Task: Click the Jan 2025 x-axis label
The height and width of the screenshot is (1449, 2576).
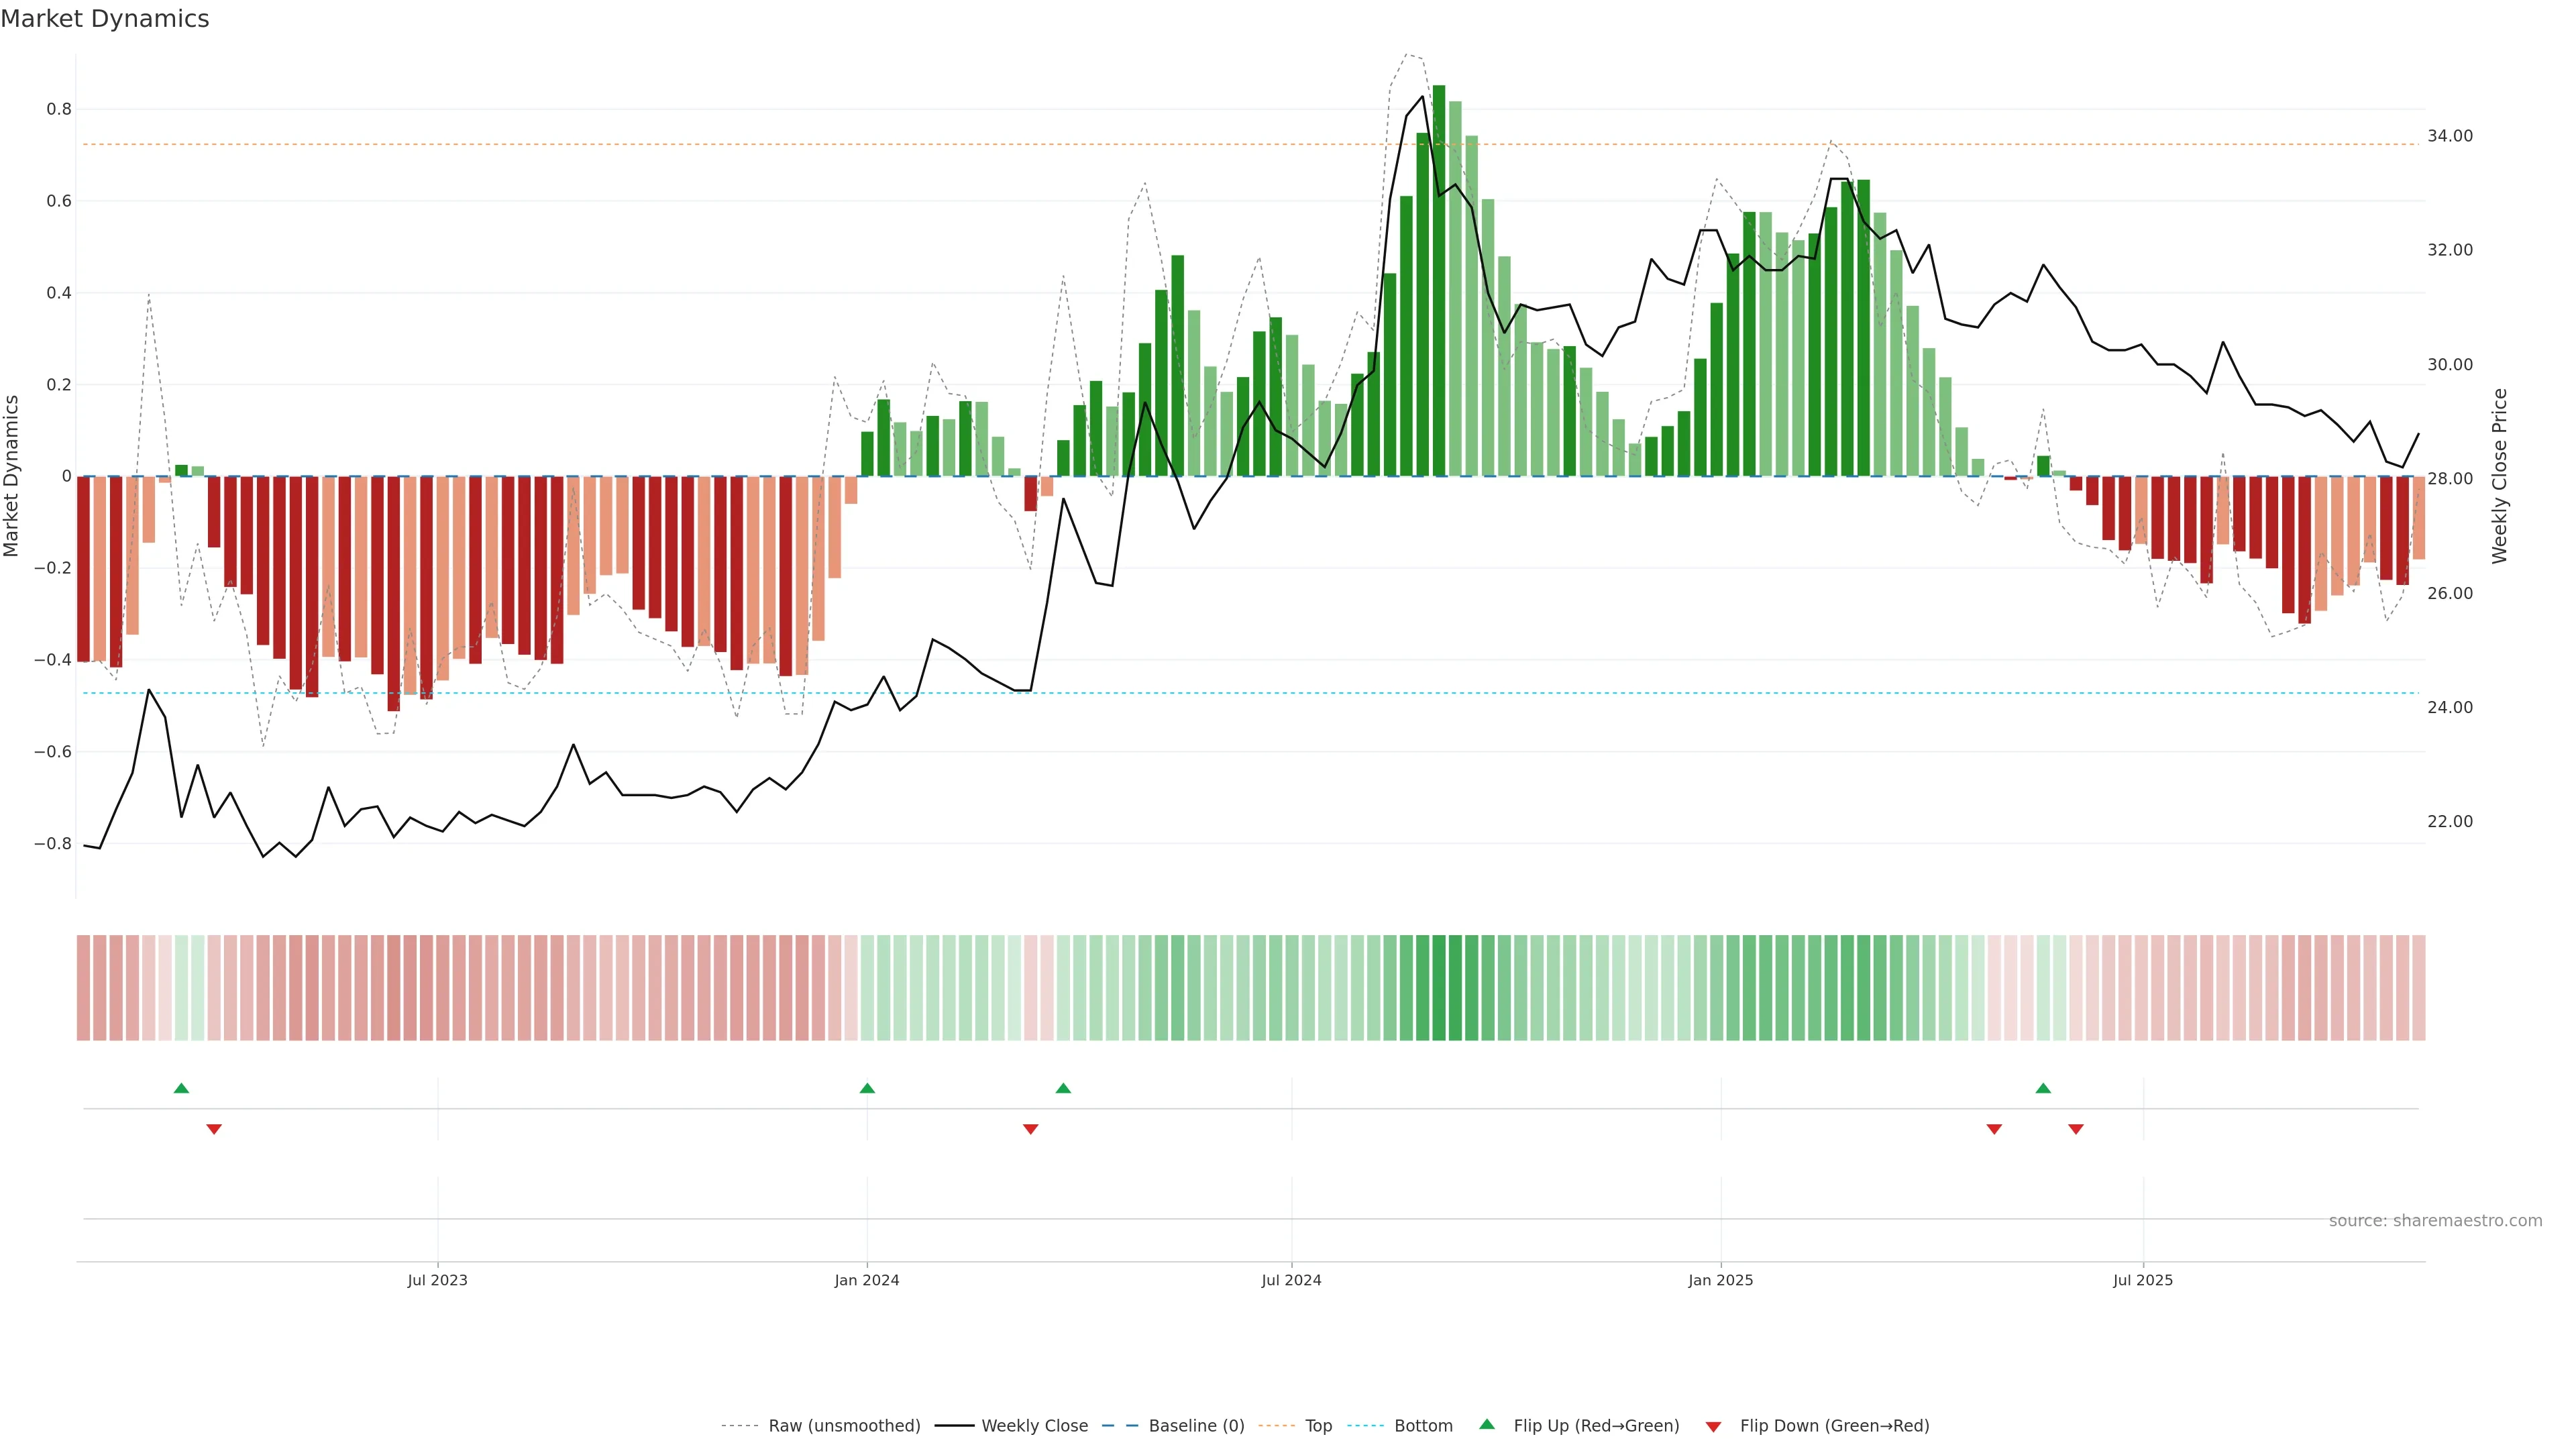Action: pyautogui.click(x=1720, y=1280)
